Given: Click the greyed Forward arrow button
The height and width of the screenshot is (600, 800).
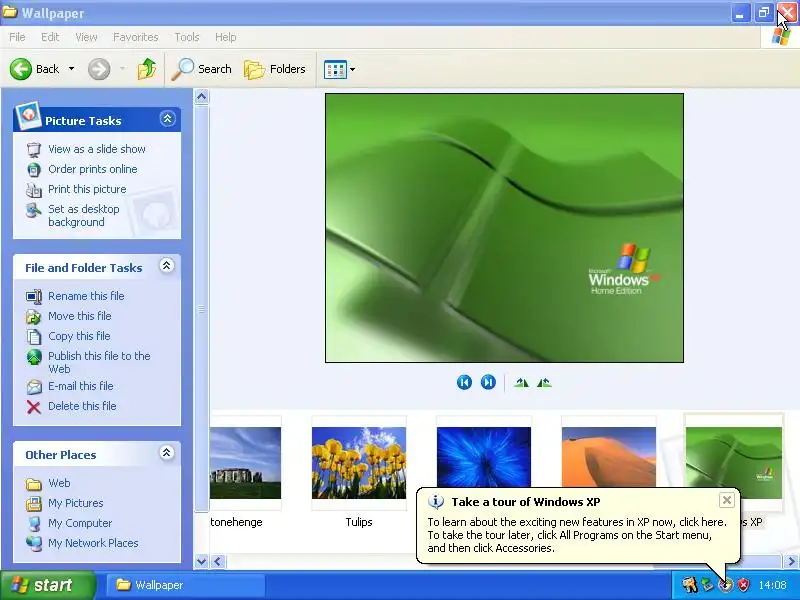Looking at the screenshot, I should click(99, 69).
